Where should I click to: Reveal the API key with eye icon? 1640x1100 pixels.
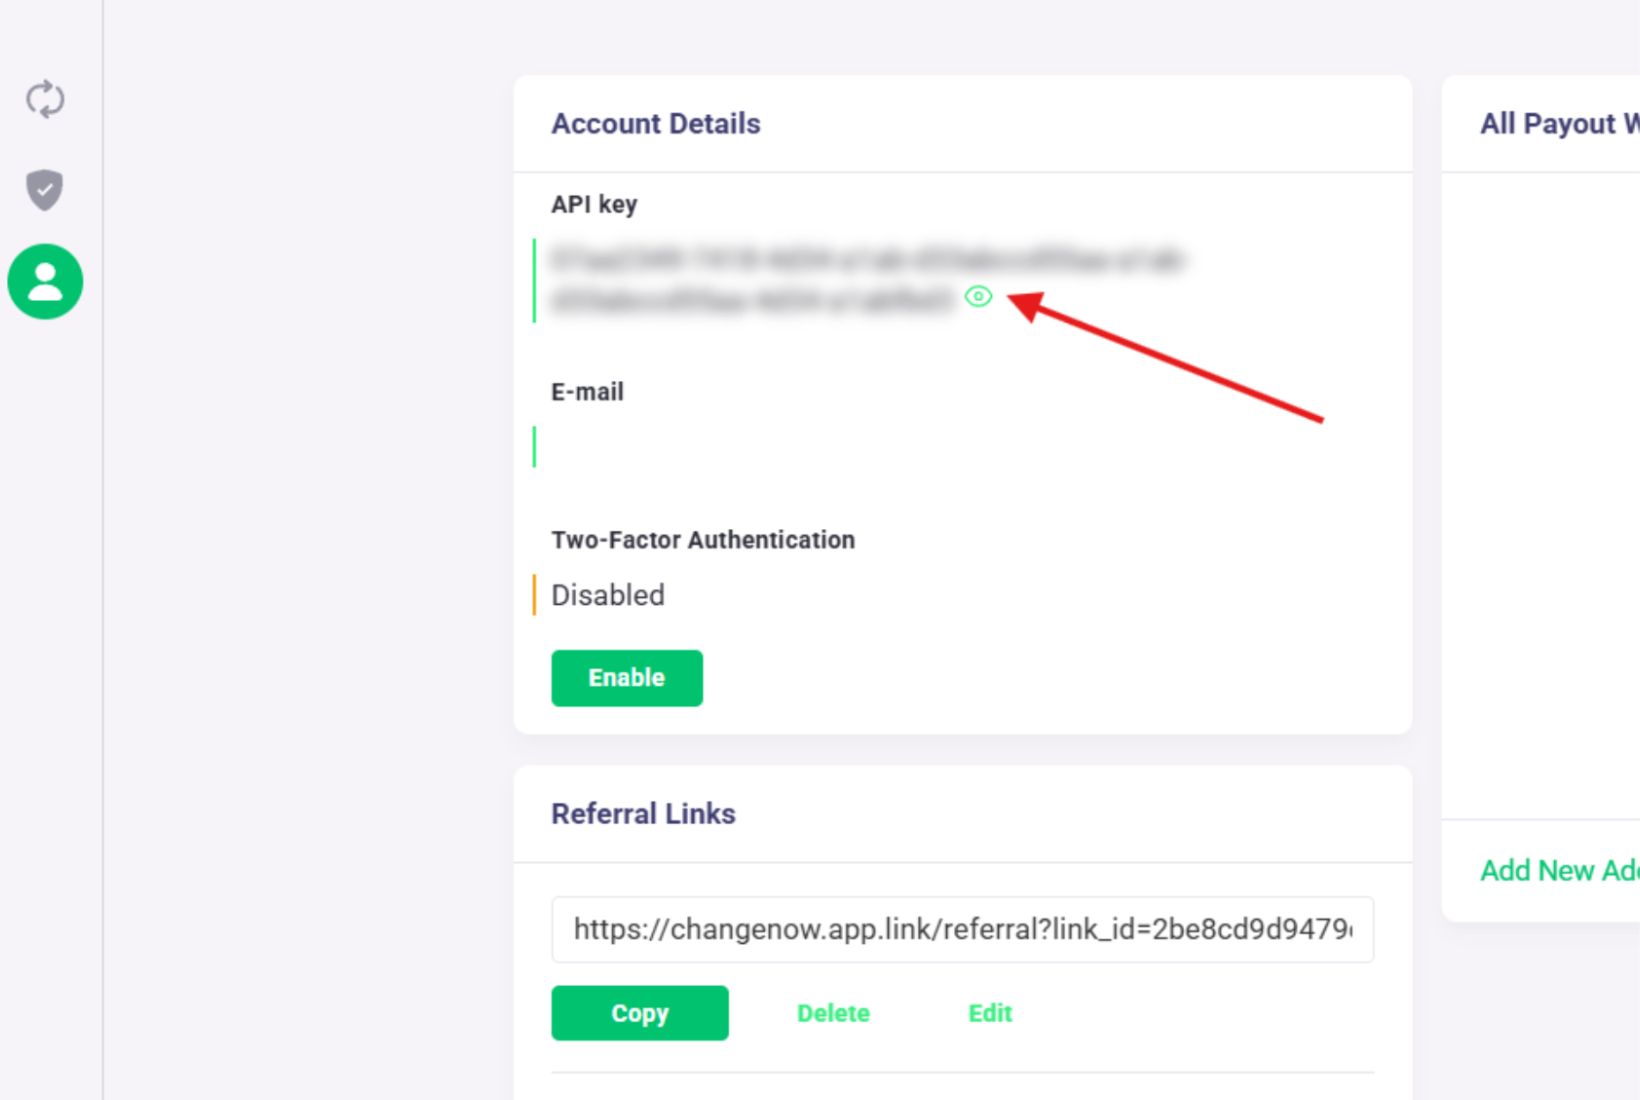click(978, 296)
